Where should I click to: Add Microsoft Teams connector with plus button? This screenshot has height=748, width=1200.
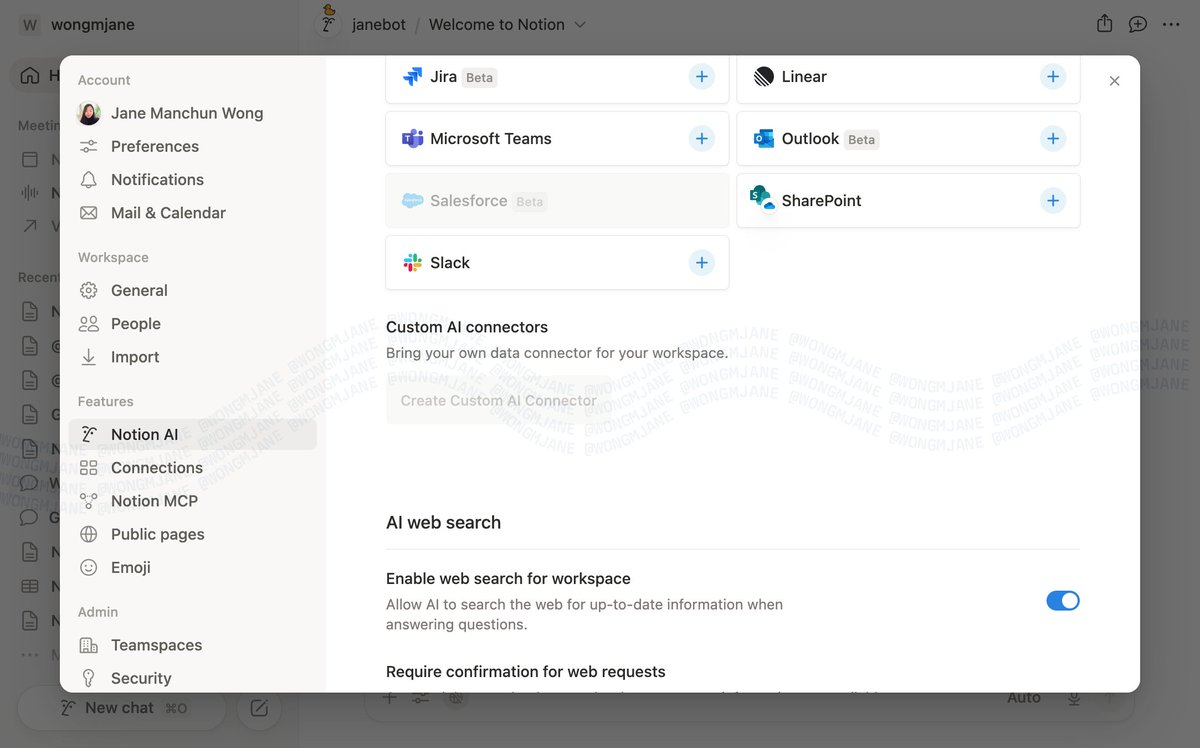pyautogui.click(x=702, y=139)
